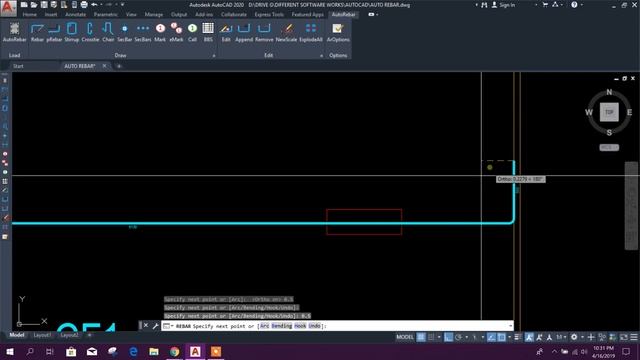Open ArOptions settings

(338, 32)
